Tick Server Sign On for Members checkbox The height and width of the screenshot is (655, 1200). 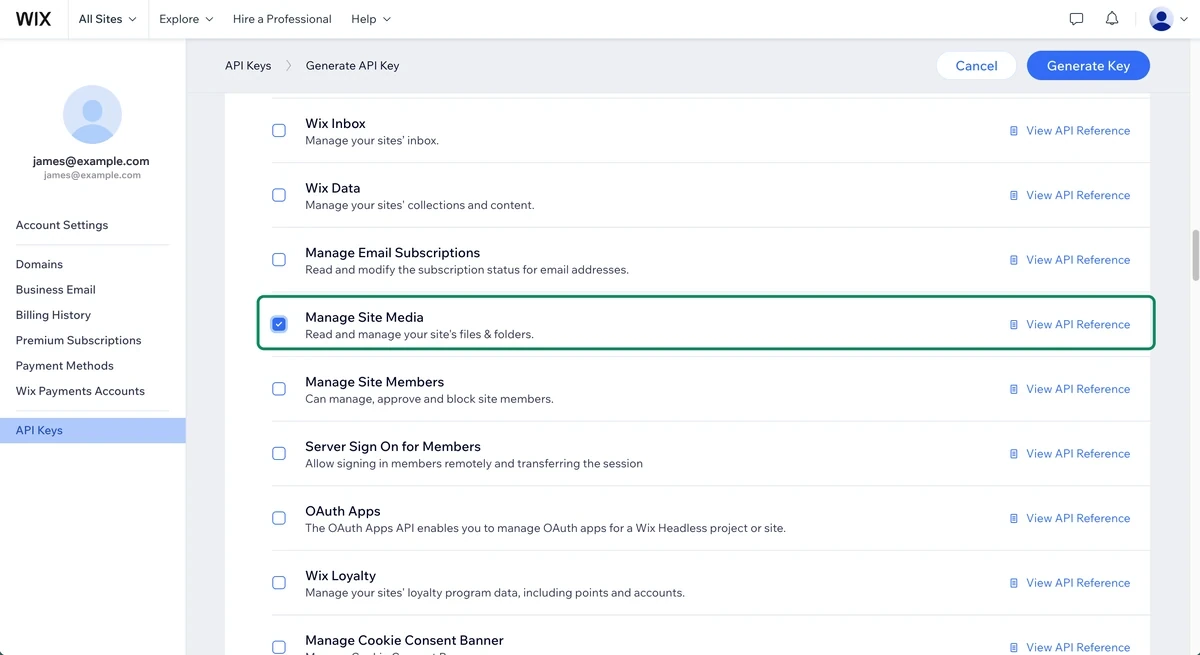pos(279,454)
